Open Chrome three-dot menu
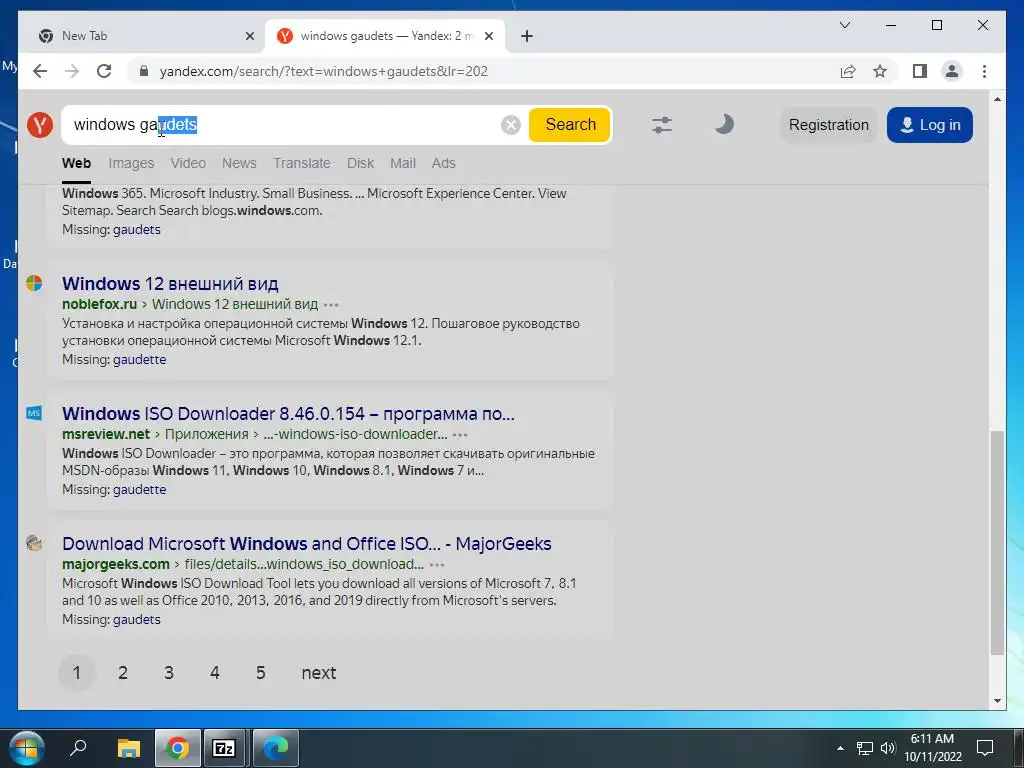Image resolution: width=1024 pixels, height=768 pixels. coord(984,71)
